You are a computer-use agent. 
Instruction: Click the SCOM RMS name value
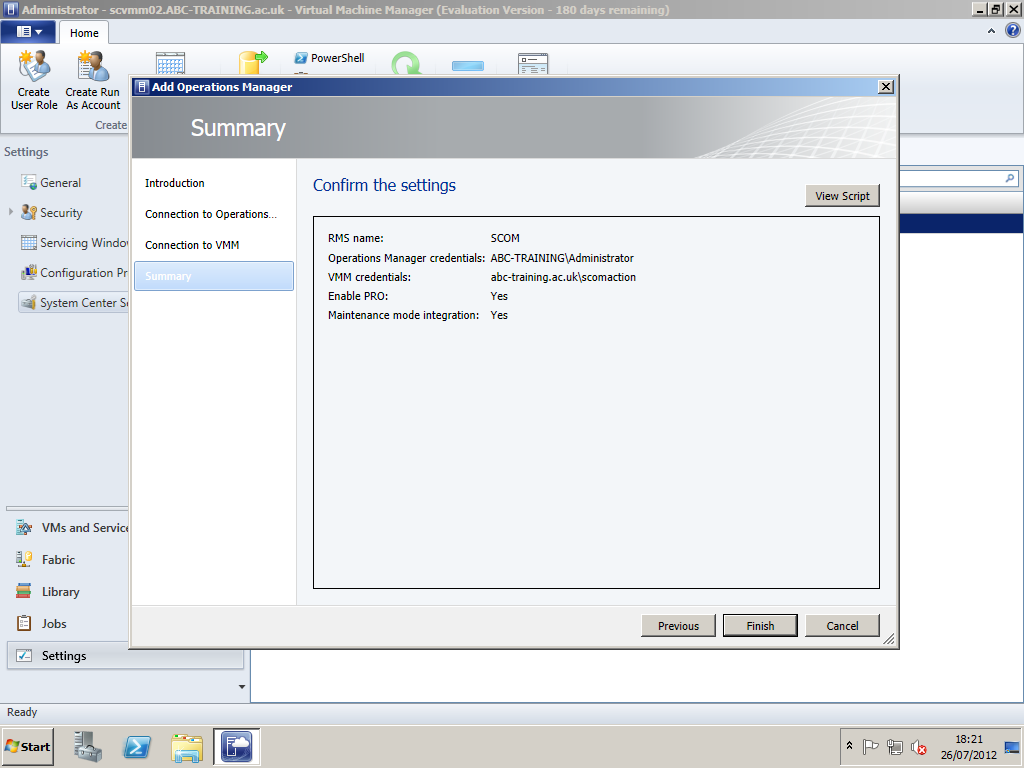click(x=505, y=238)
